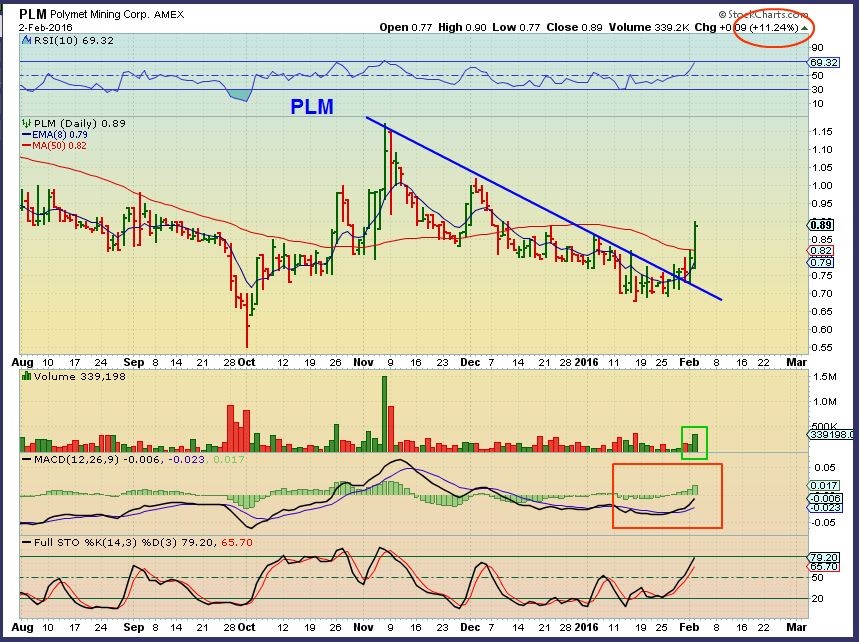This screenshot has height=642, width=859.
Task: Click the red circled +11.24% change
Action: click(x=774, y=27)
